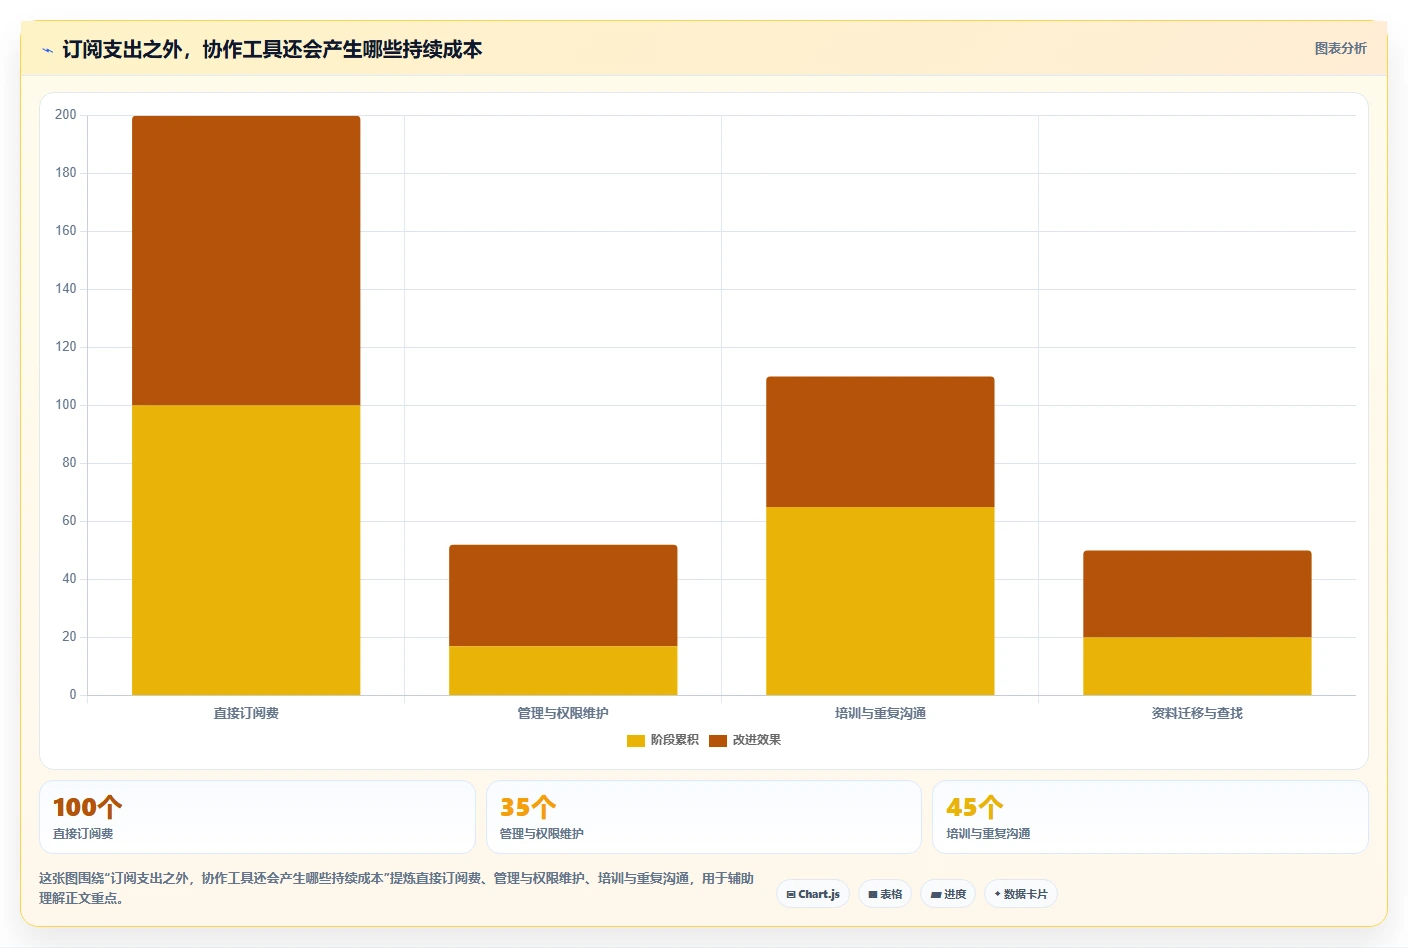1408x948 pixels.
Task: Click the 图表分析 label in the header
Action: 1340,48
